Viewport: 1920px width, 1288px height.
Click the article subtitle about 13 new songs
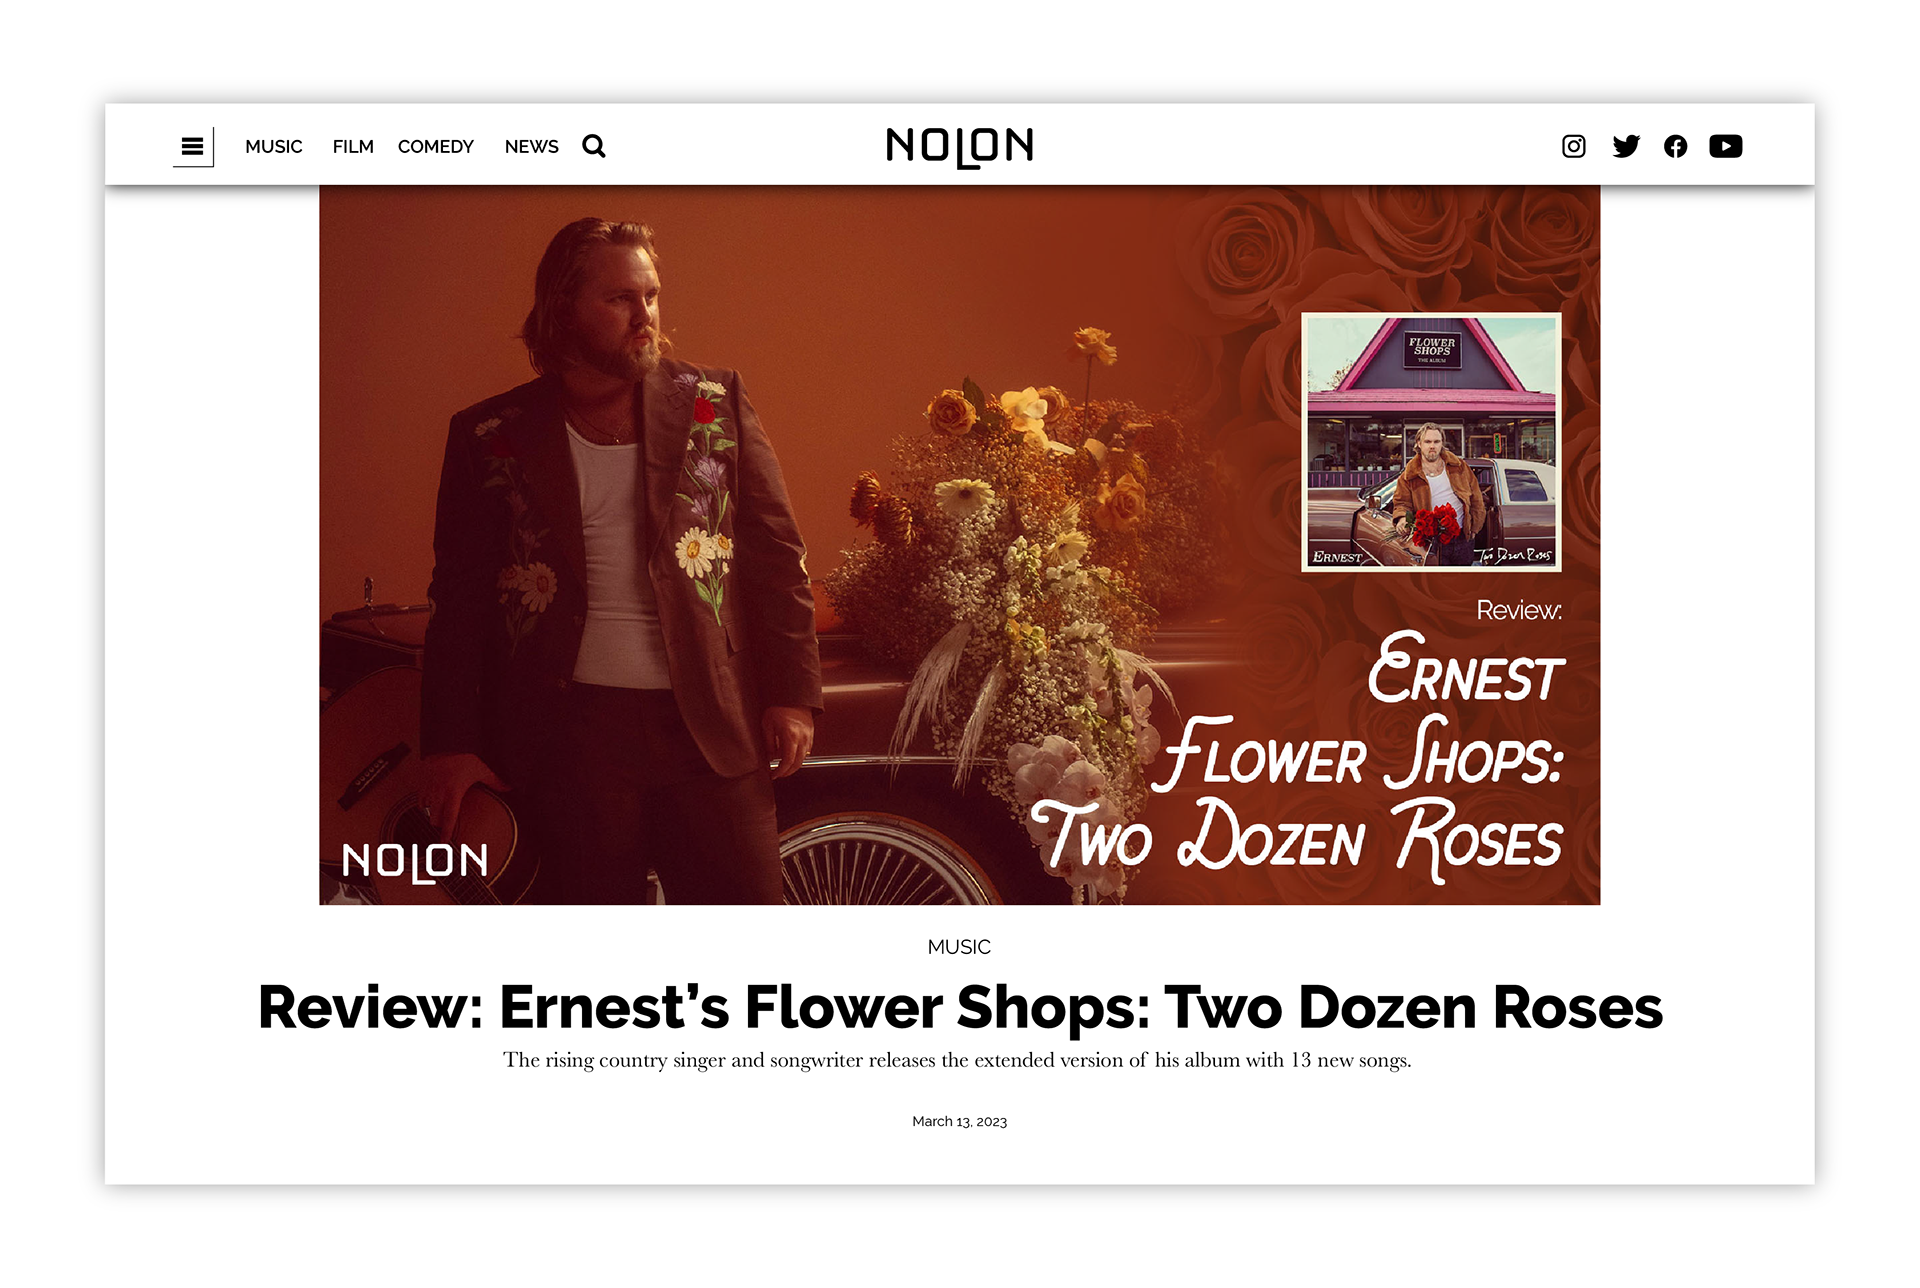pos(957,1060)
